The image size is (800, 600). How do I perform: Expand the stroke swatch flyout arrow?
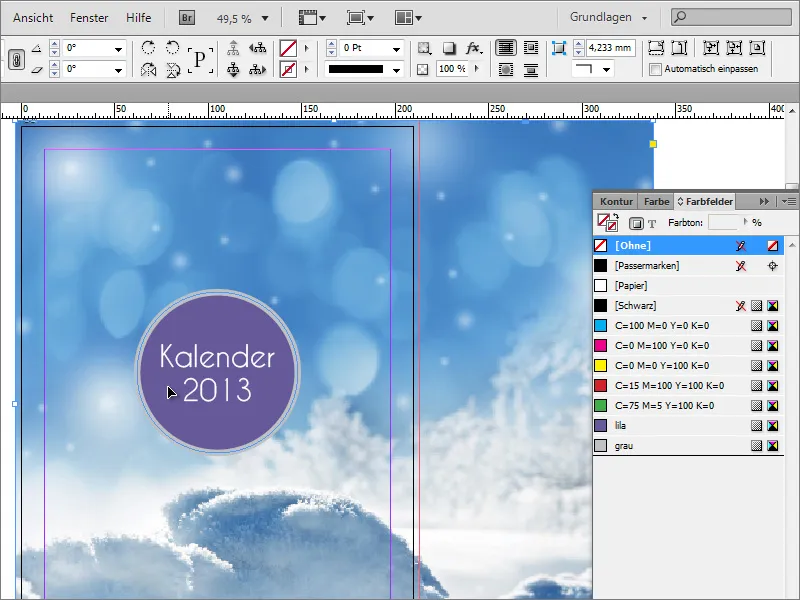click(x=307, y=69)
